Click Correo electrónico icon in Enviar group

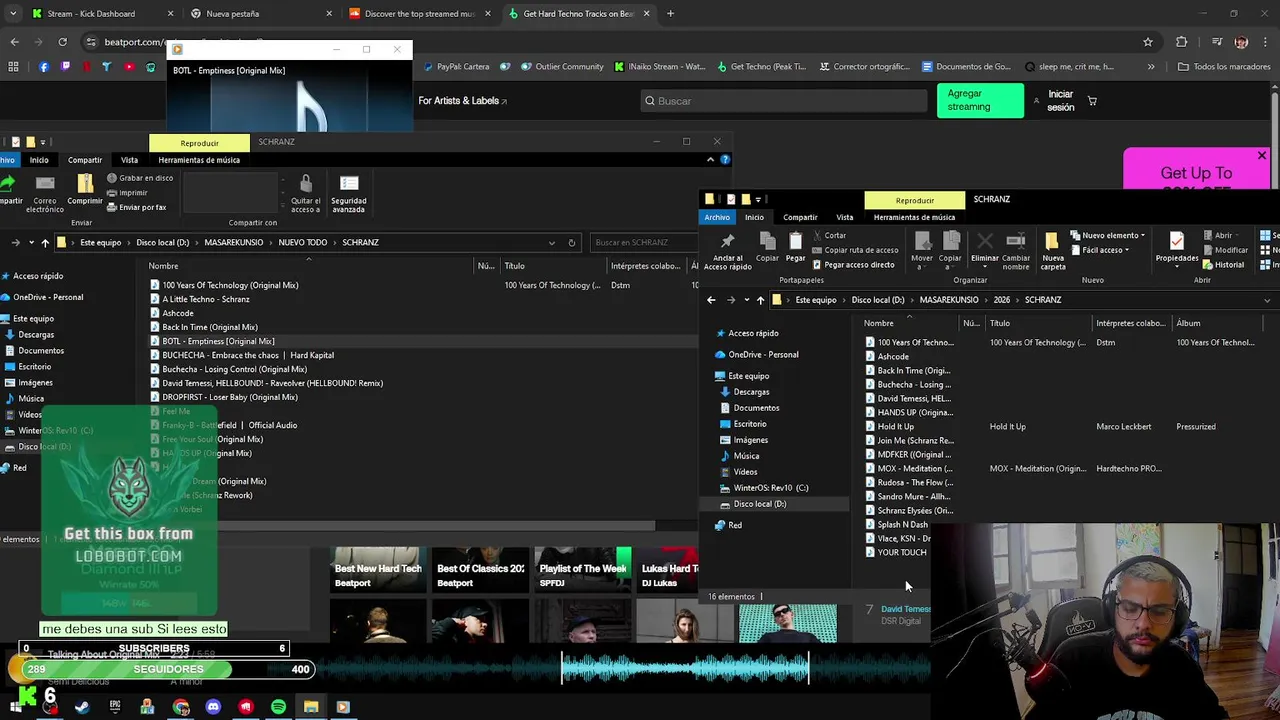[44, 184]
